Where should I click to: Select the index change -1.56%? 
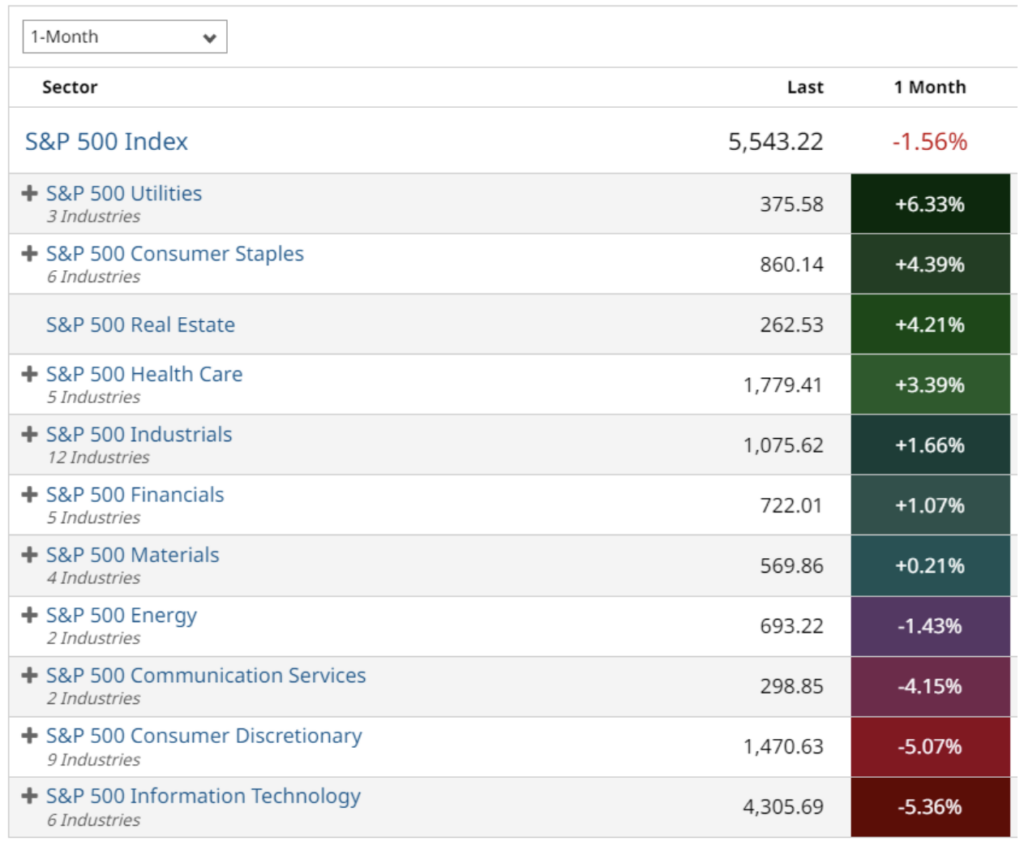coord(930,142)
